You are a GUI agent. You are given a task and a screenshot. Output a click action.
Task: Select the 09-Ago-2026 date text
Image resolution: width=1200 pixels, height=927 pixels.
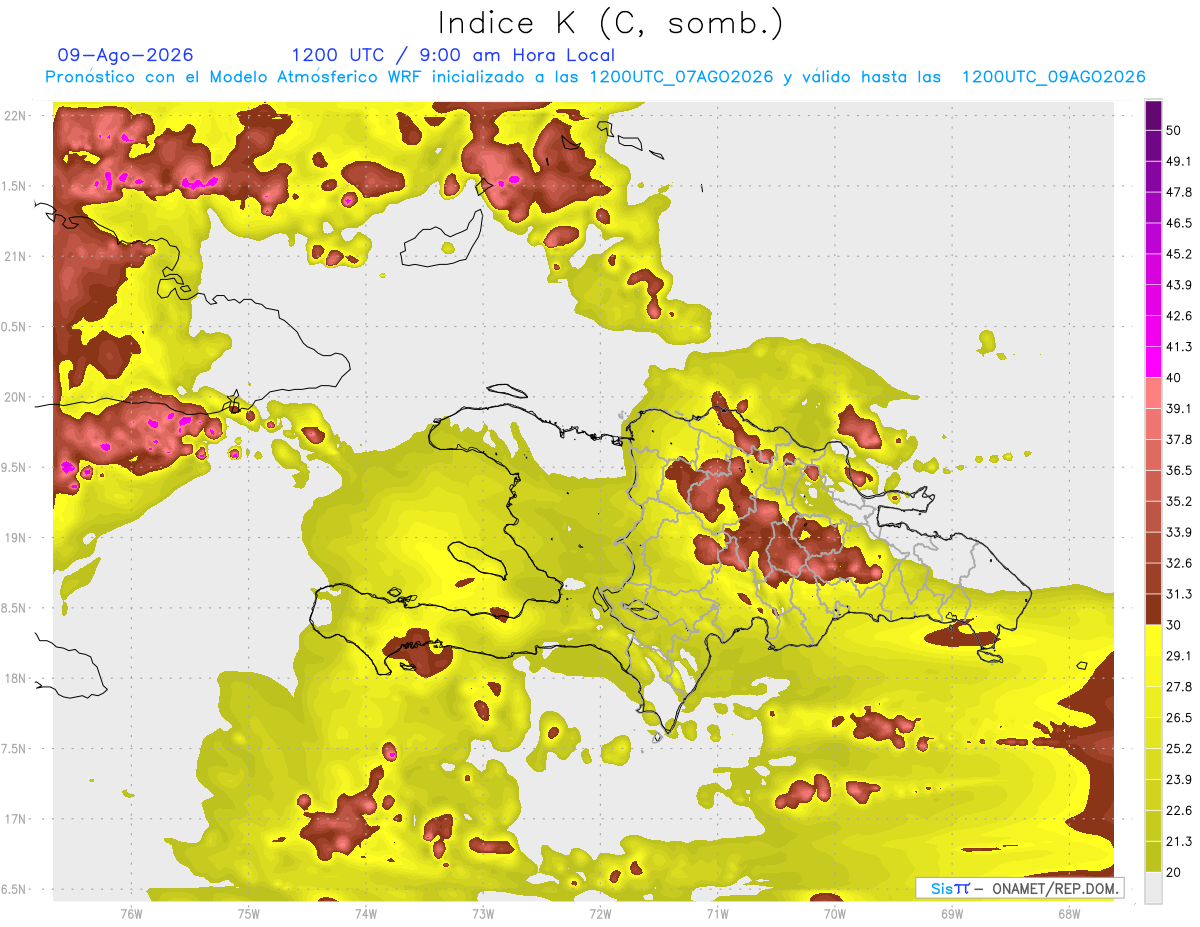125,55
